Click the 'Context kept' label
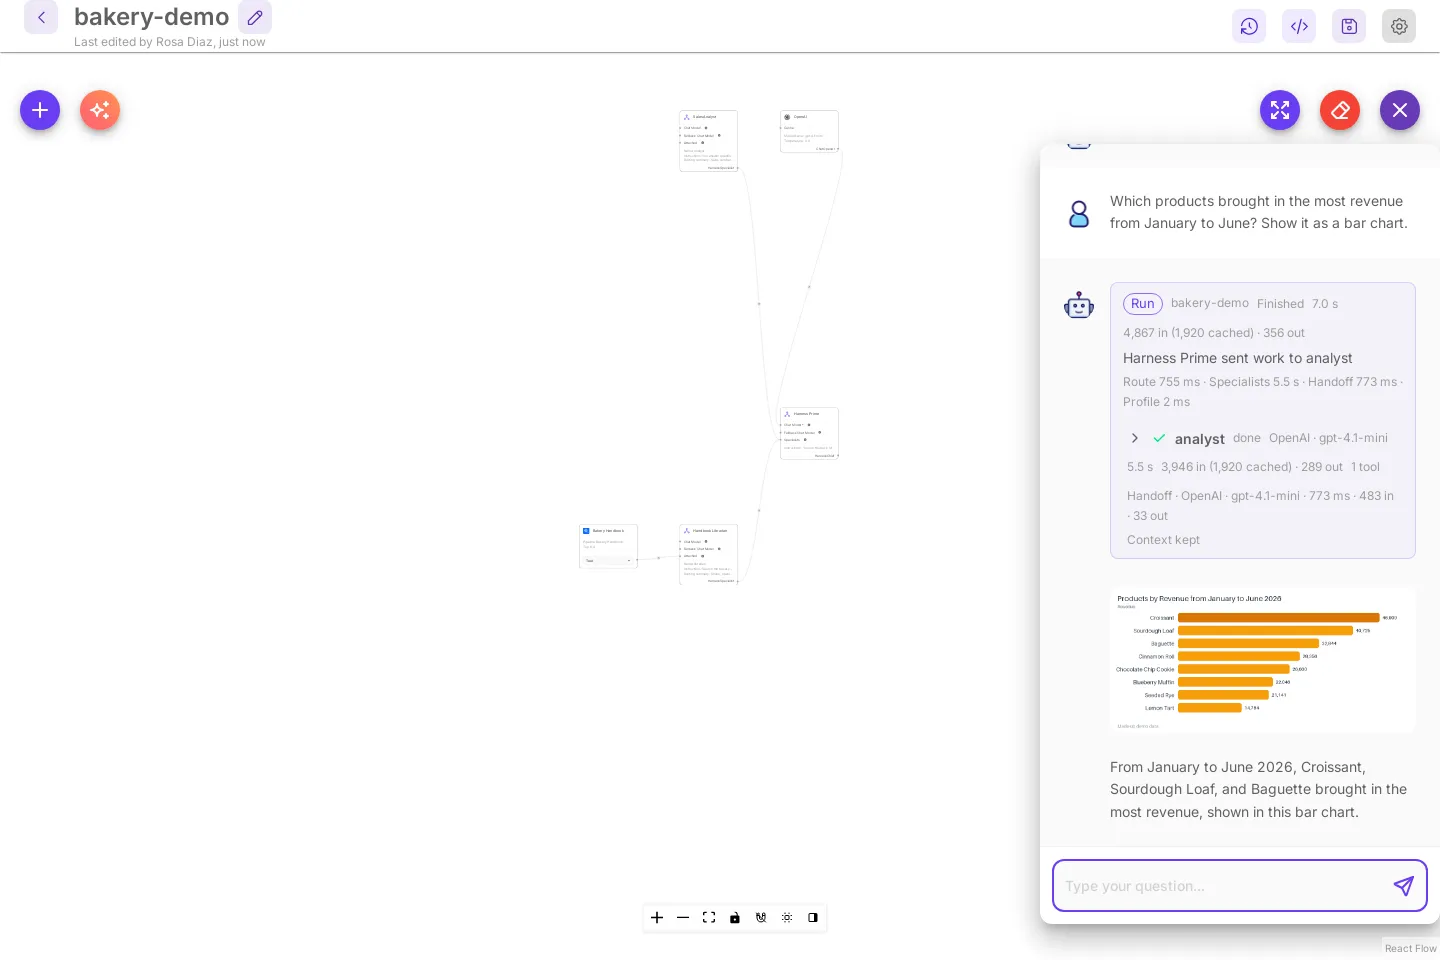This screenshot has height=960, width=1440. [x=1163, y=540]
